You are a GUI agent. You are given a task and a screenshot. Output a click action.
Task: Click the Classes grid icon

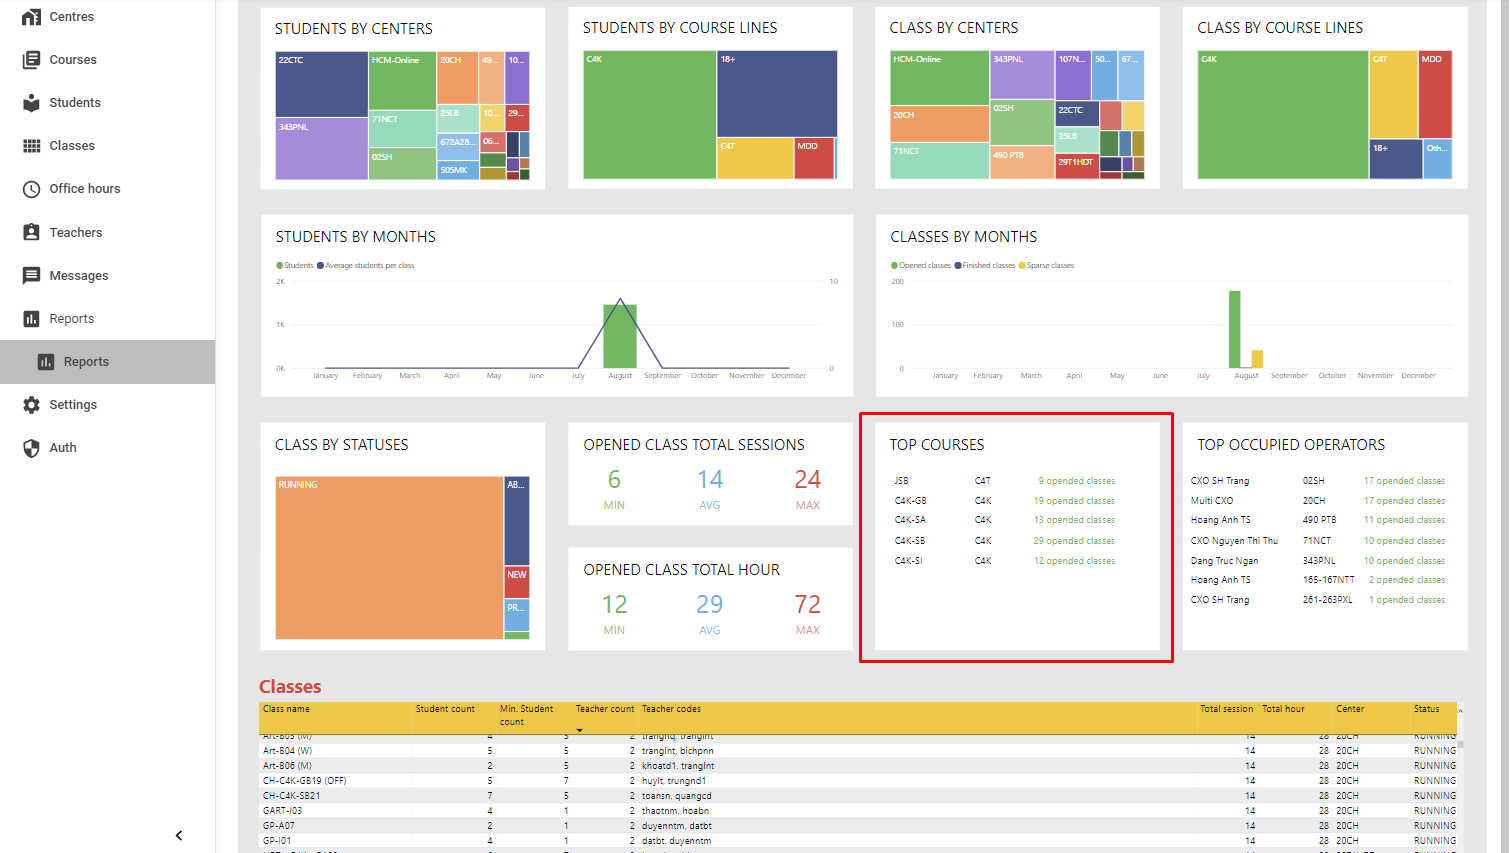click(x=32, y=146)
